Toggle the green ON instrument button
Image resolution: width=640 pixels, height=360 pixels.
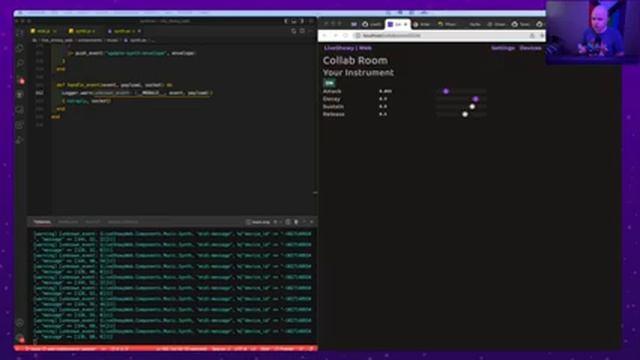[329, 83]
